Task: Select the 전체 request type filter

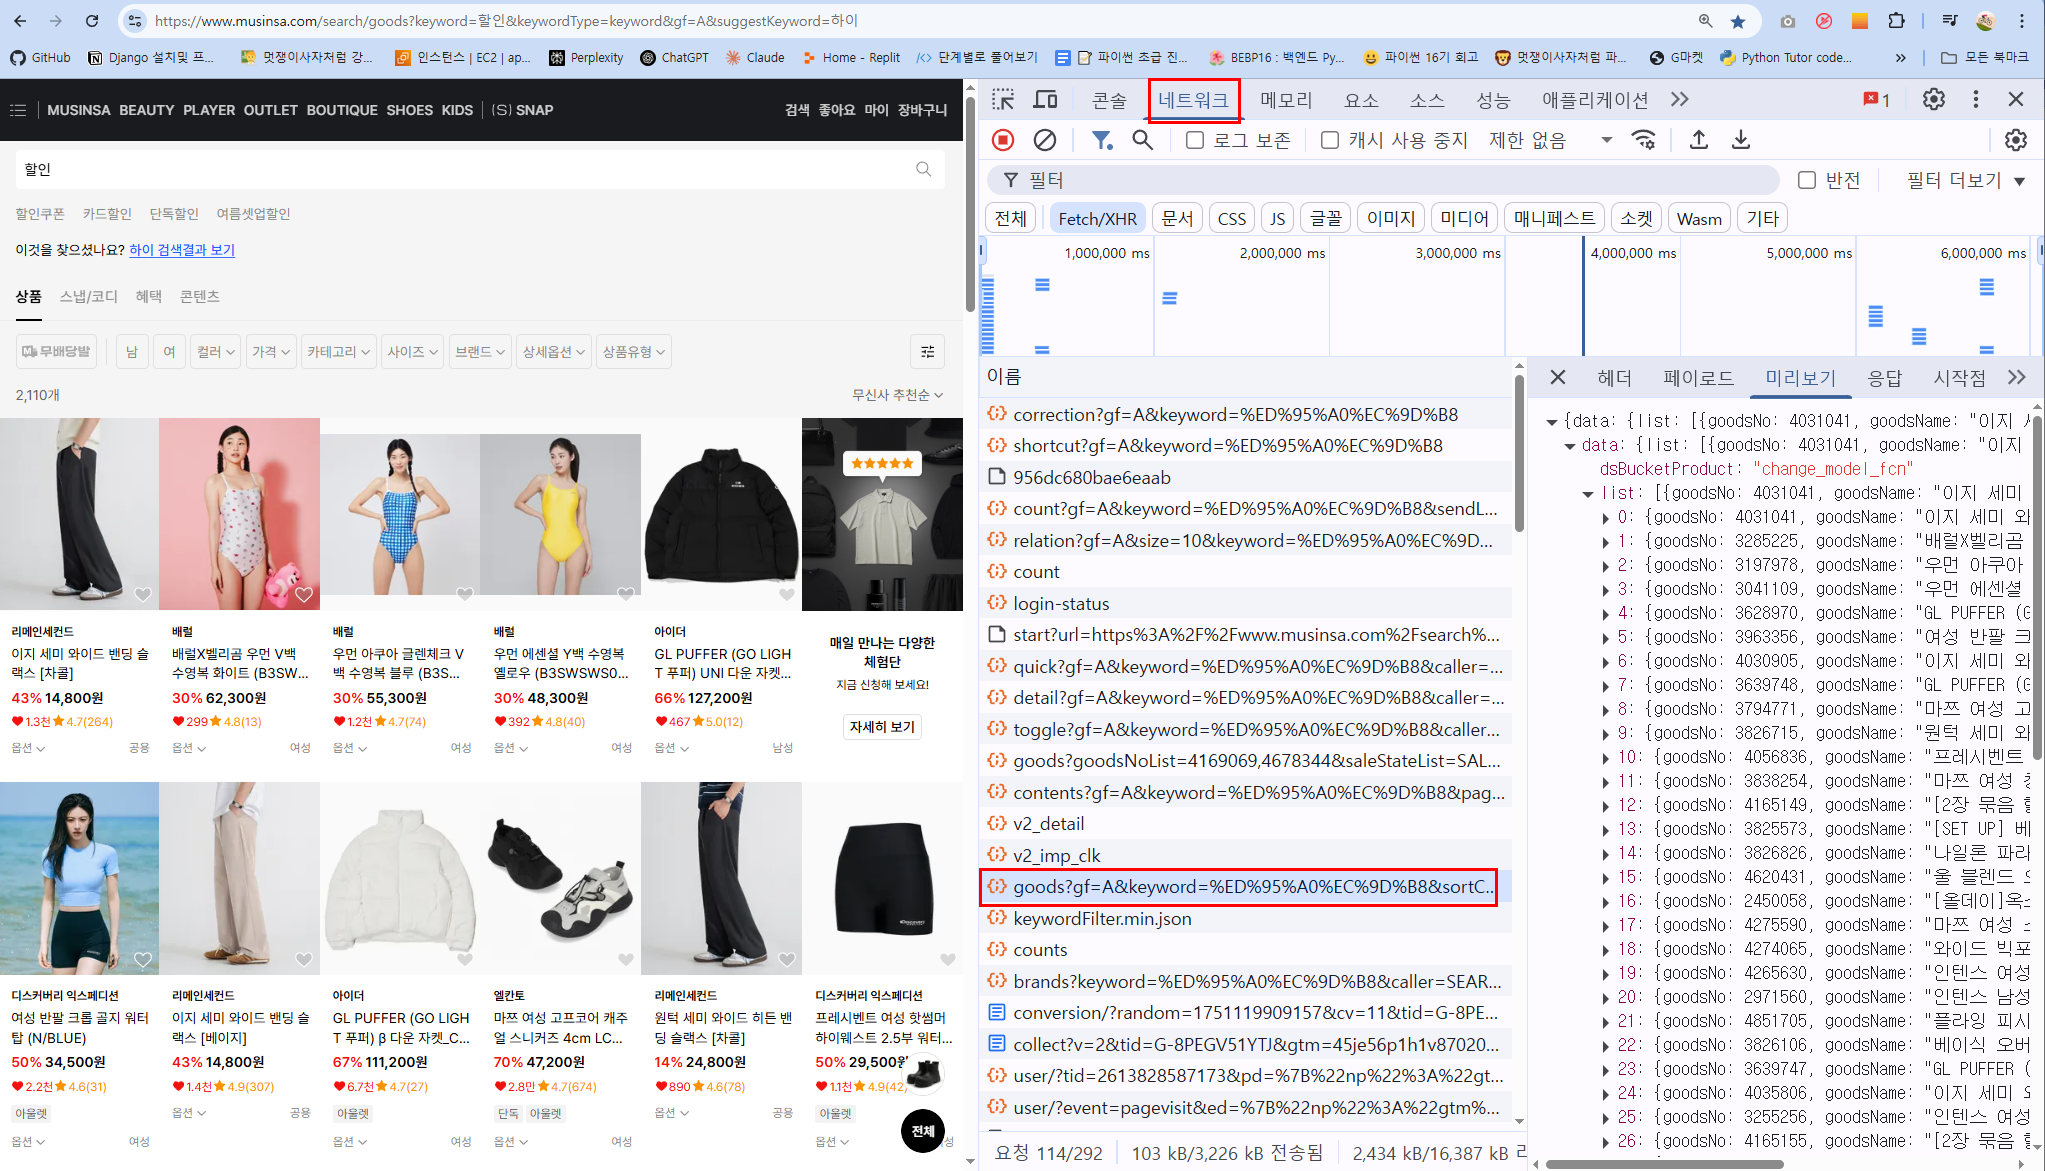Action: click(x=1011, y=218)
